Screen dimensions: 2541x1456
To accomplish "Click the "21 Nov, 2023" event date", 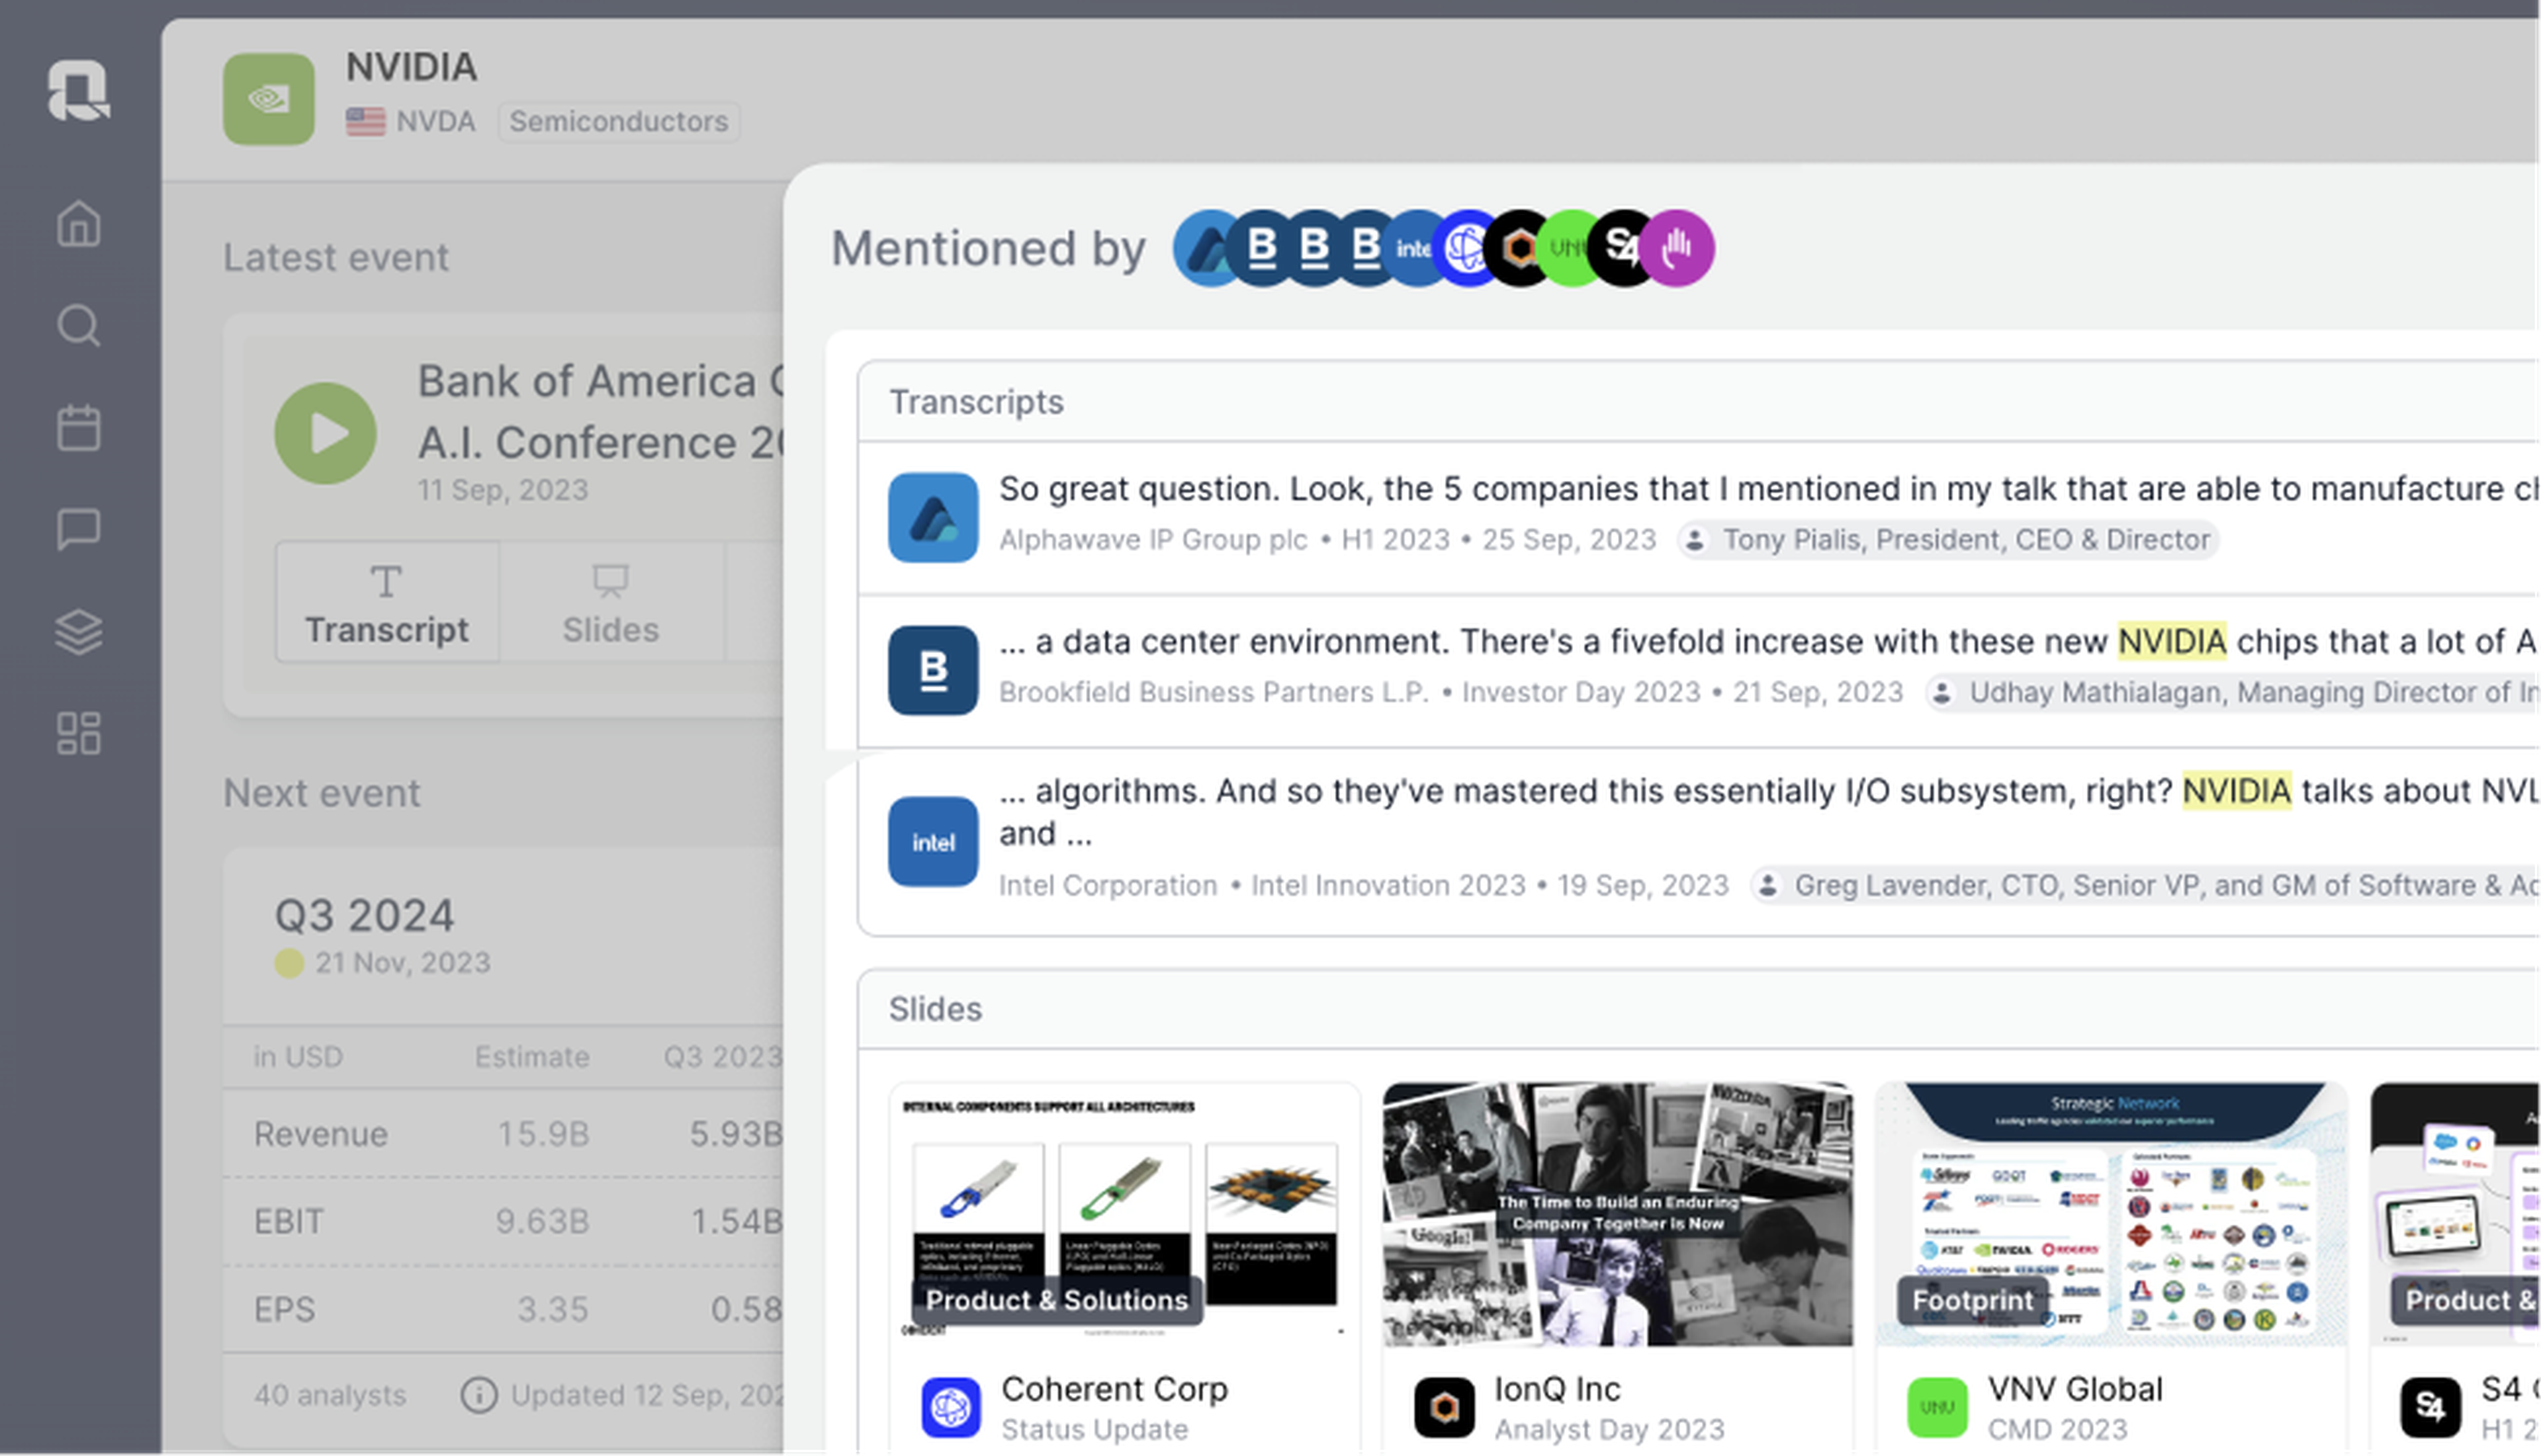I will (x=403, y=962).
